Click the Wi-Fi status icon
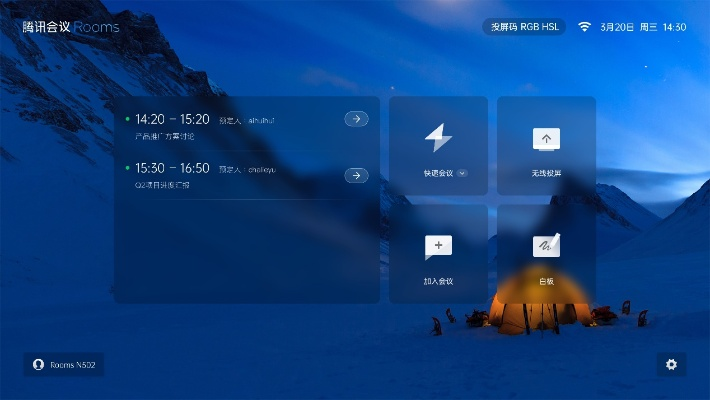This screenshot has width=710, height=400. [584, 27]
